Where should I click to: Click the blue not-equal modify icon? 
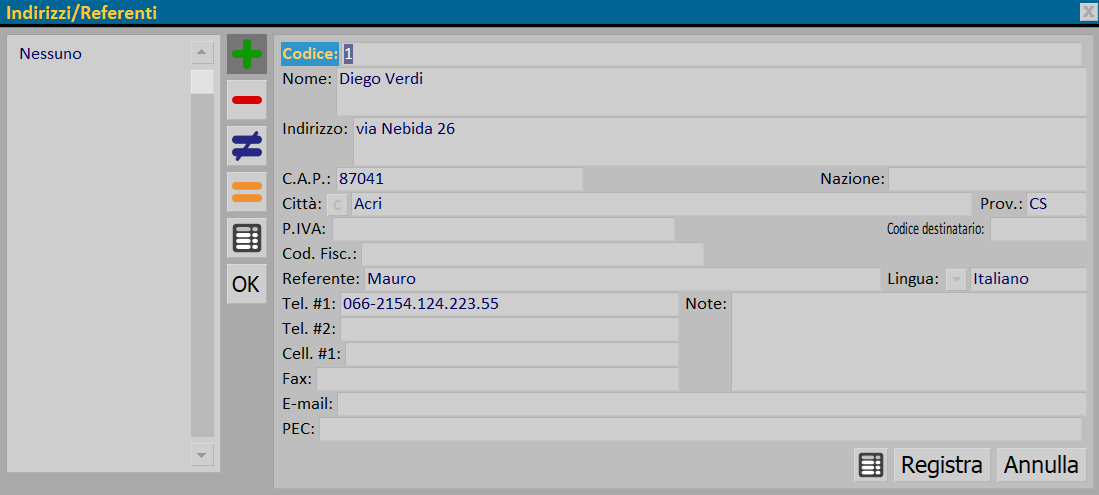click(246, 146)
